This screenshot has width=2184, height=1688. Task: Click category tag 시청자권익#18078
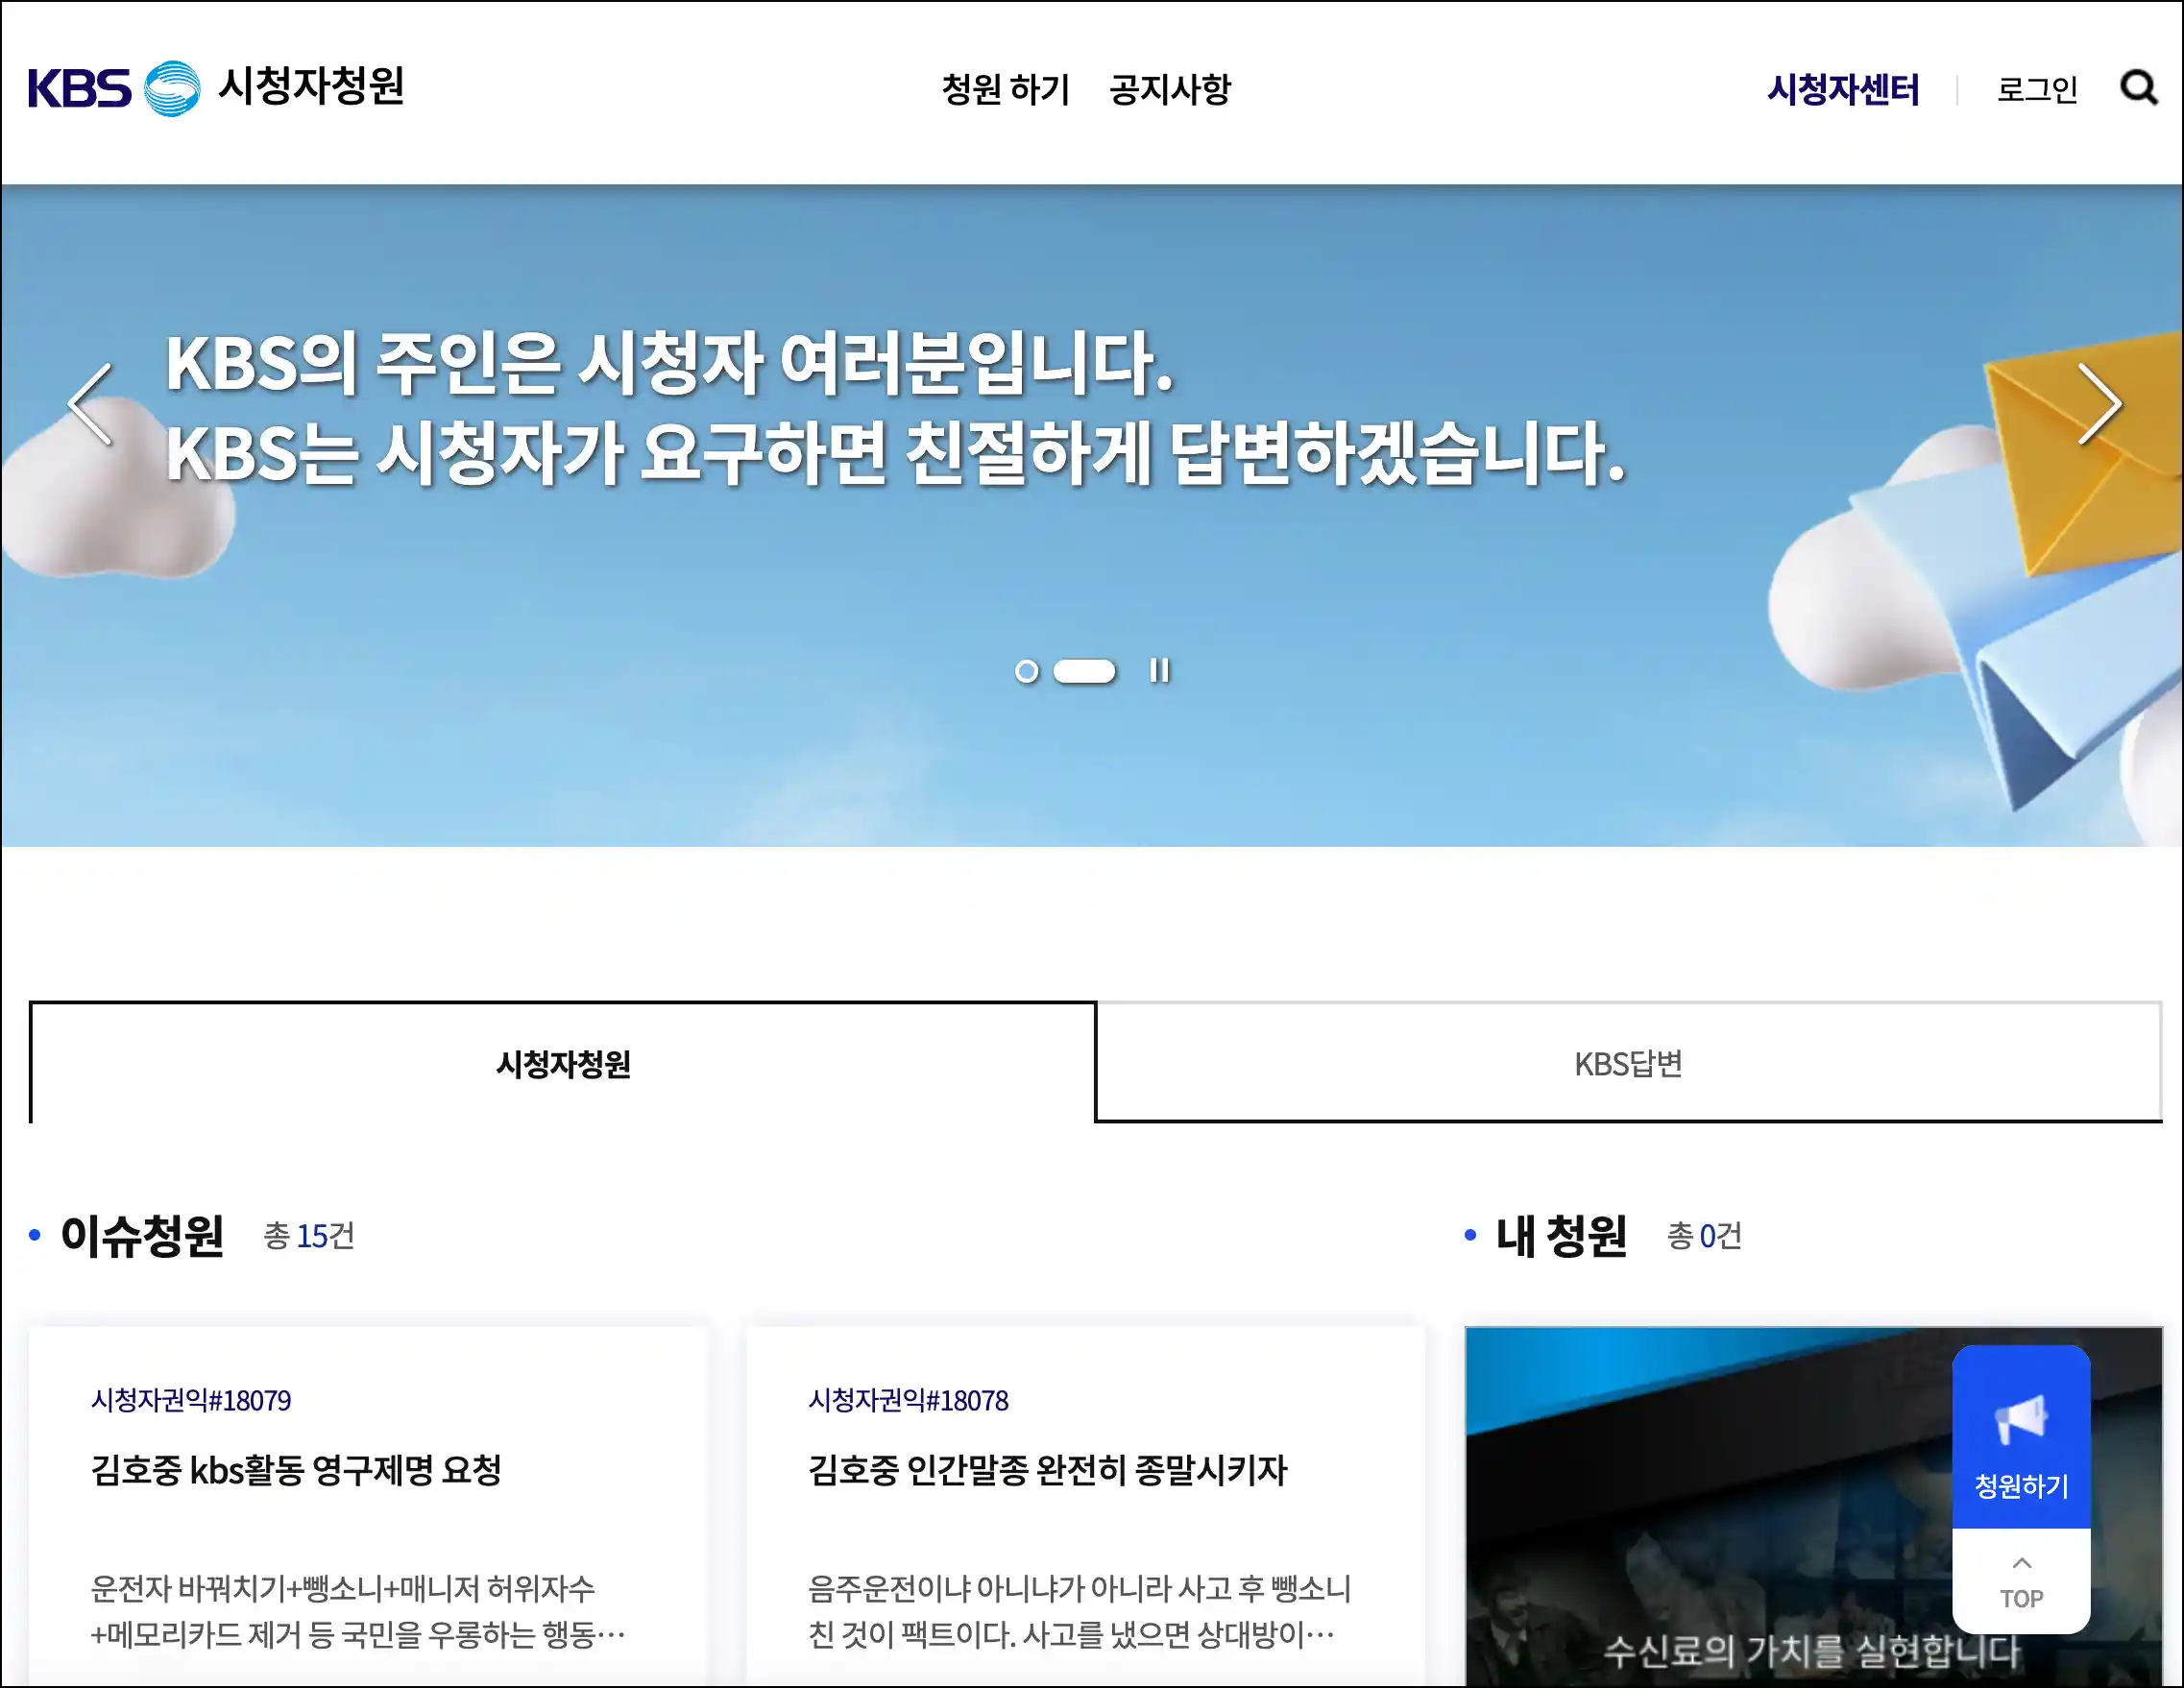(908, 1400)
